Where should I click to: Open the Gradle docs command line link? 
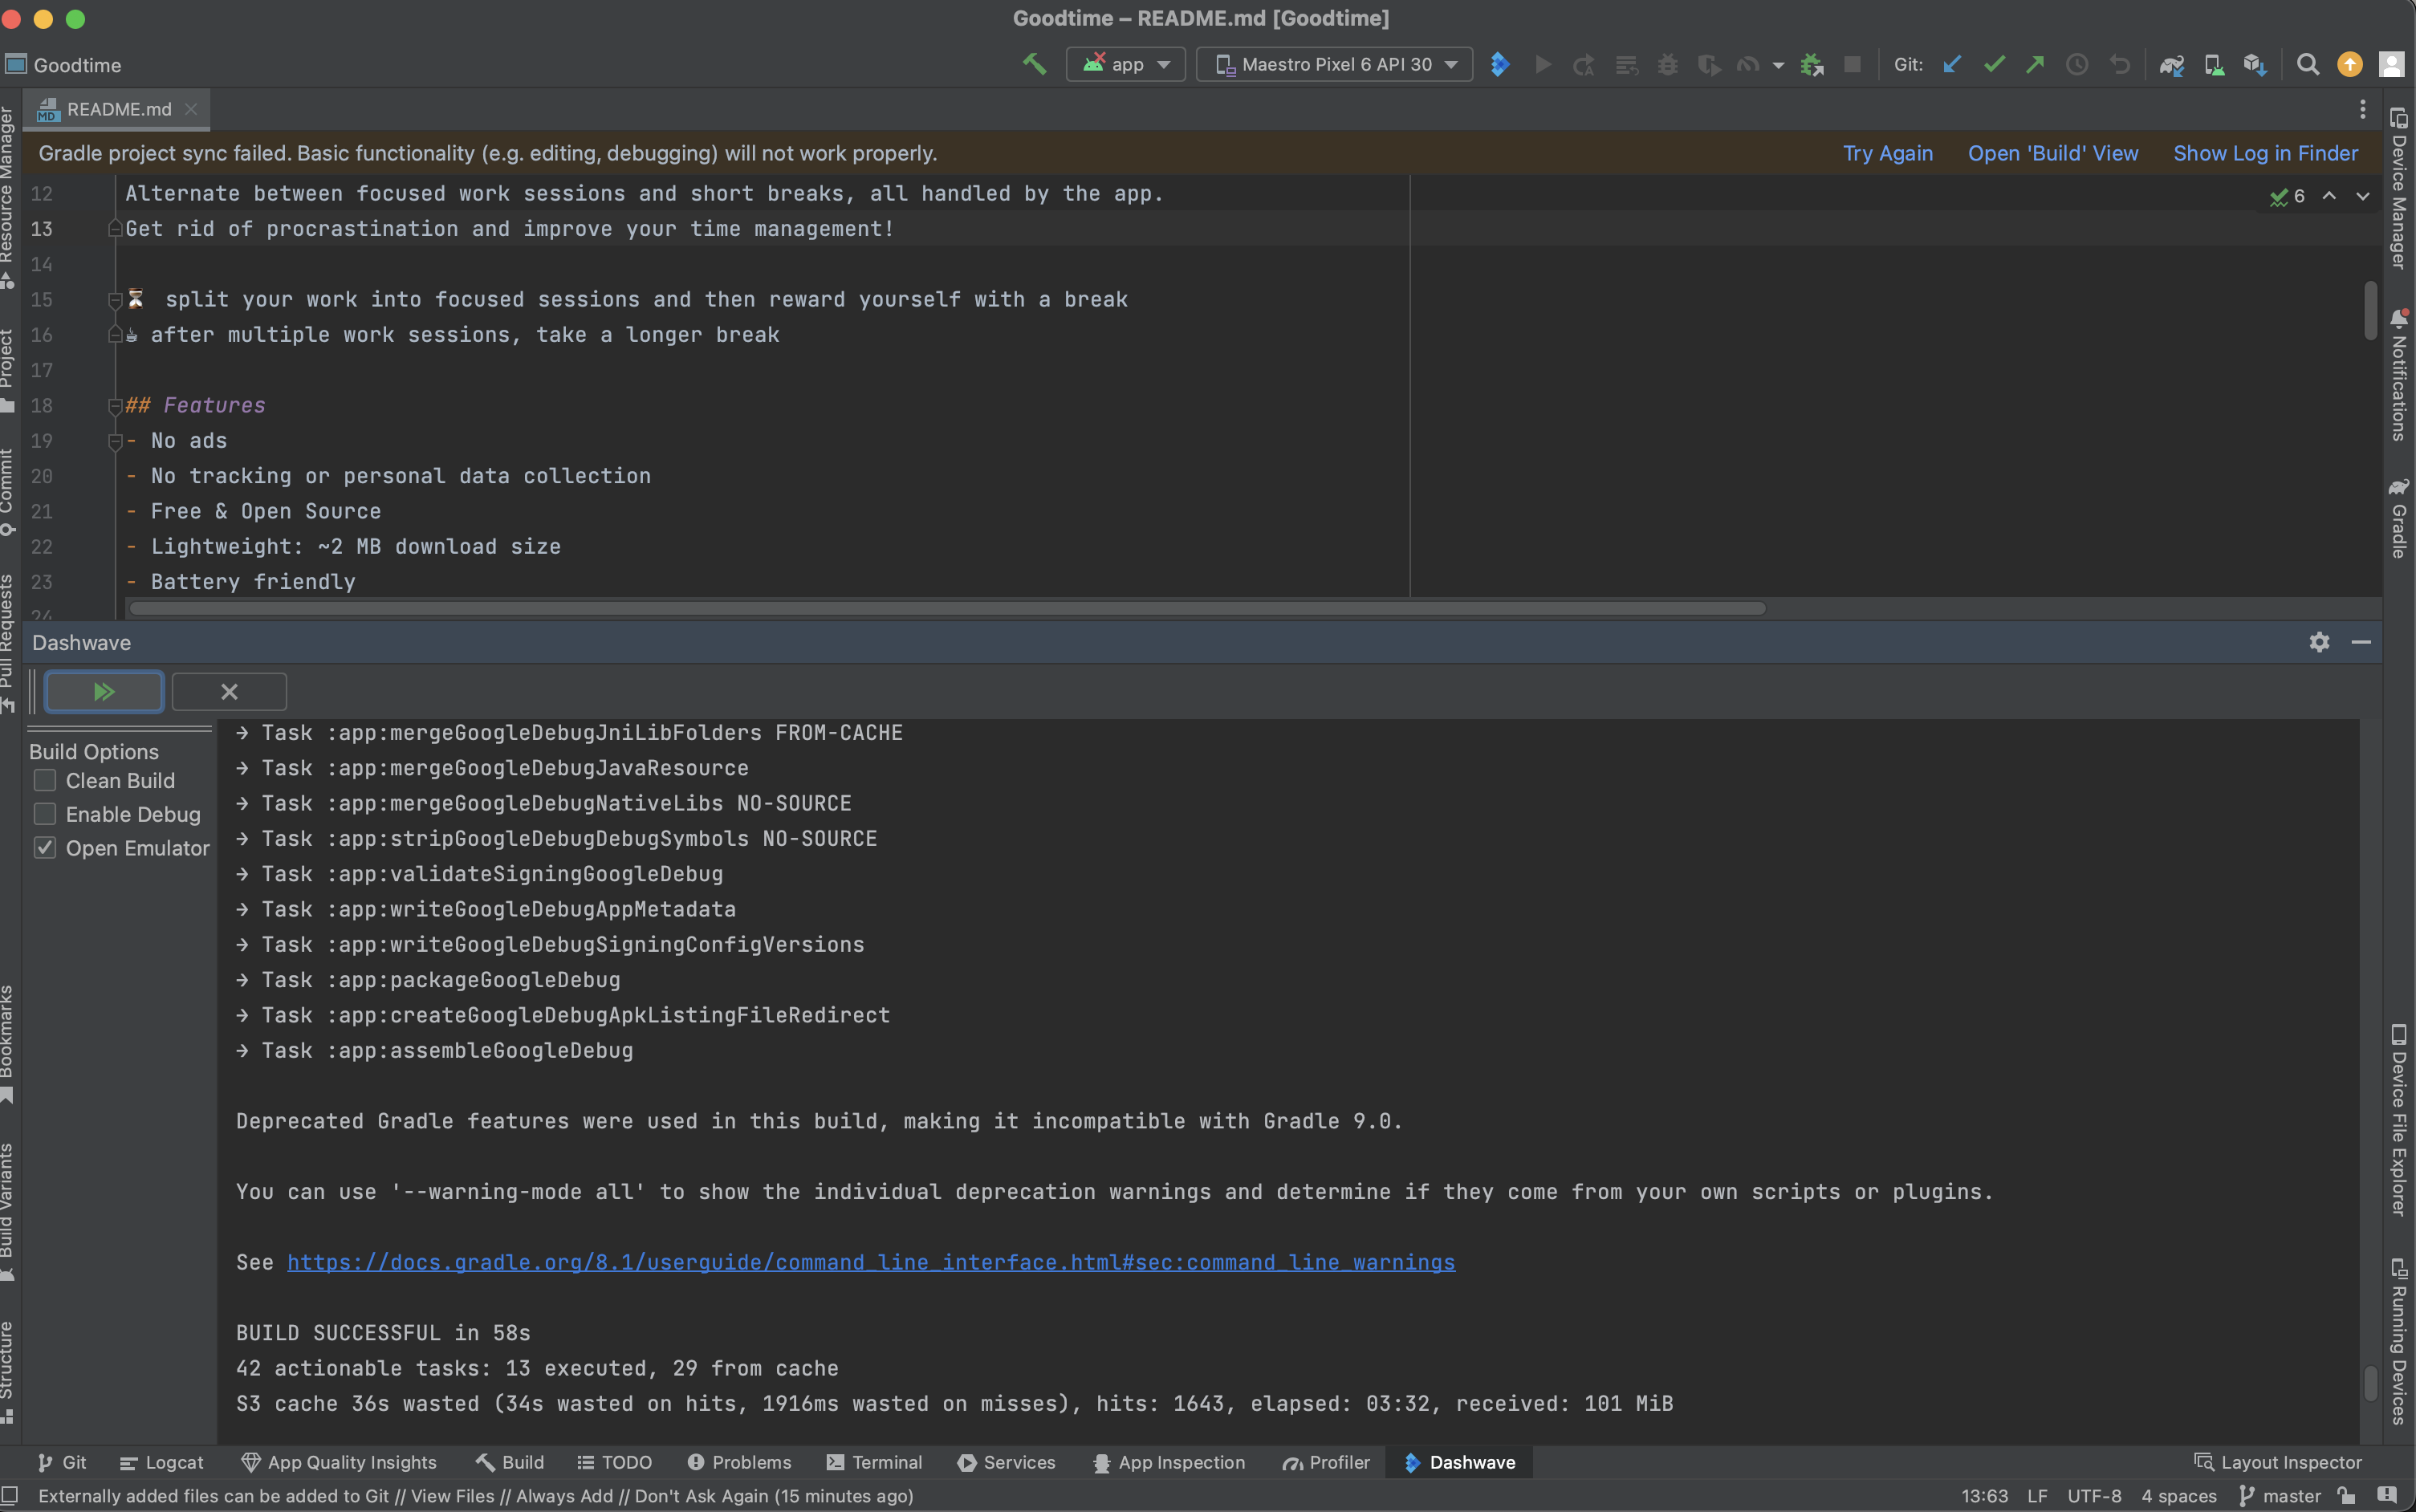[870, 1262]
